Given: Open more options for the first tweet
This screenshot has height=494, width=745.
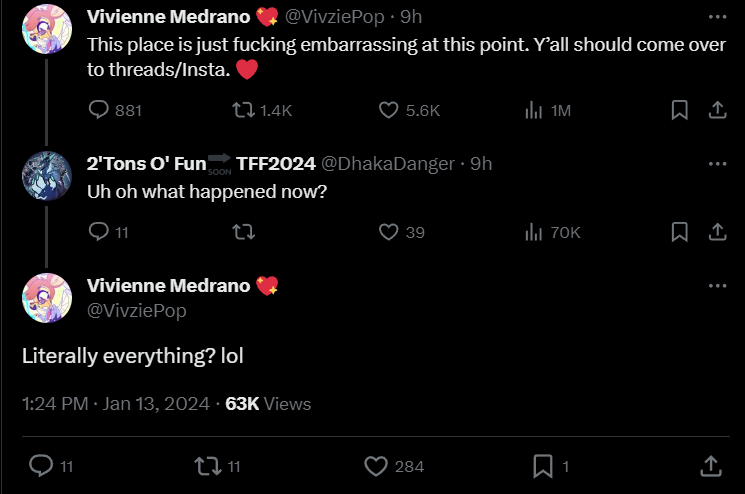Looking at the screenshot, I should tap(717, 17).
